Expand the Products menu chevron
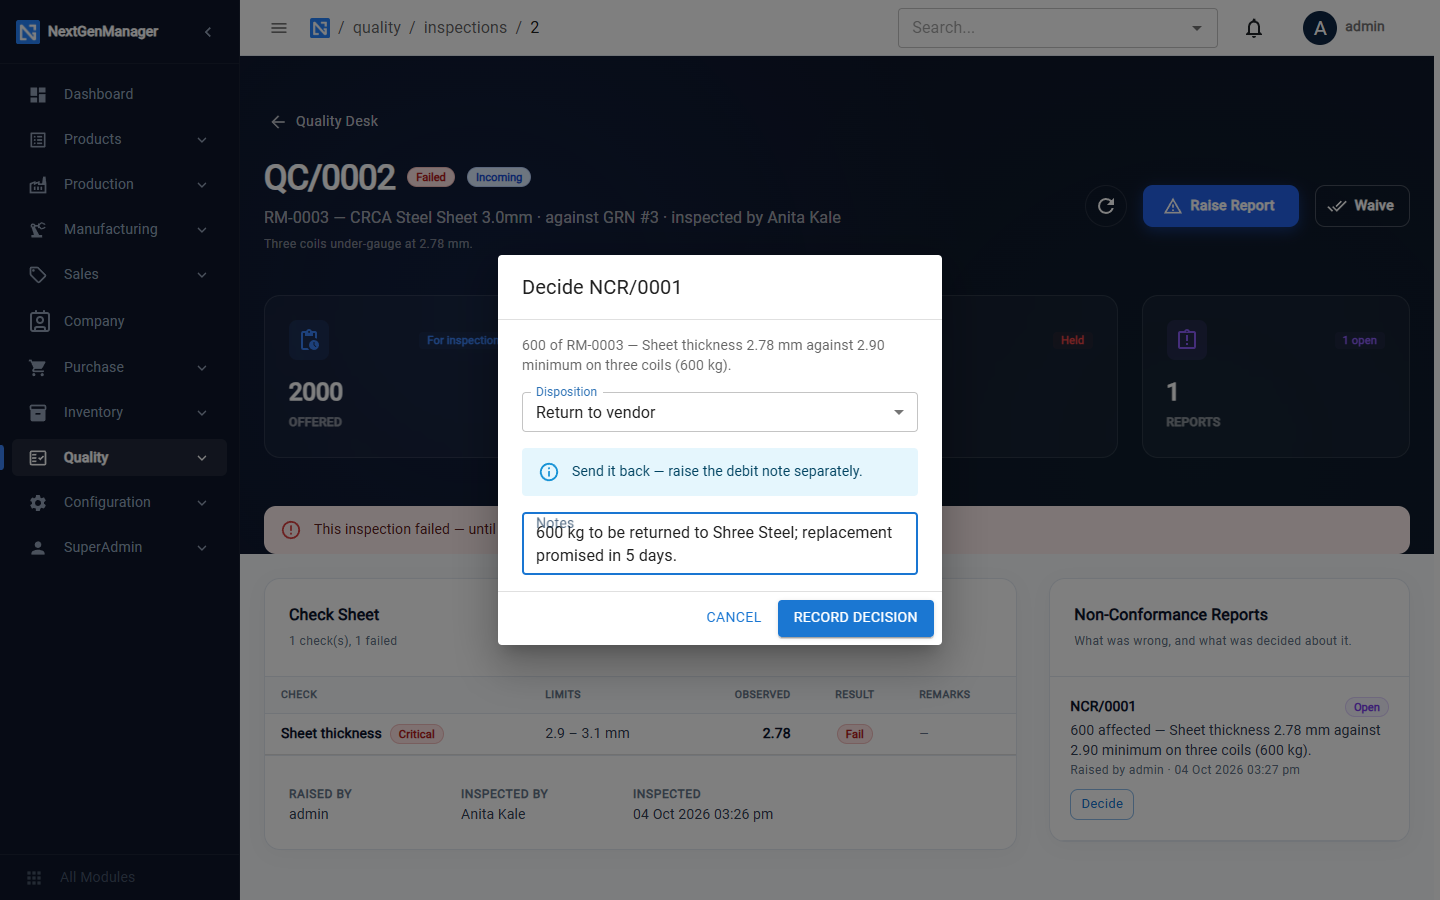 tap(202, 140)
